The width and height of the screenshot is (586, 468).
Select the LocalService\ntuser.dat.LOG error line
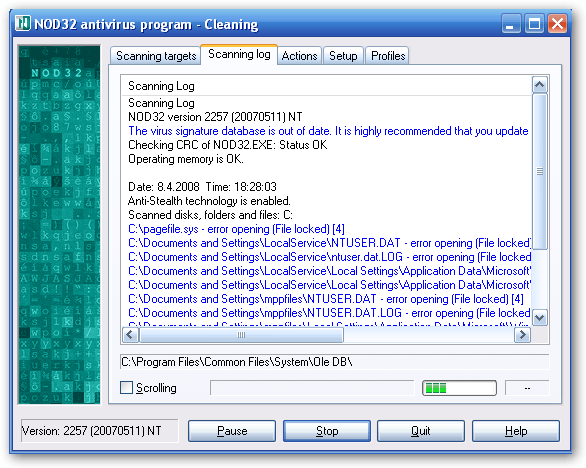[330, 257]
